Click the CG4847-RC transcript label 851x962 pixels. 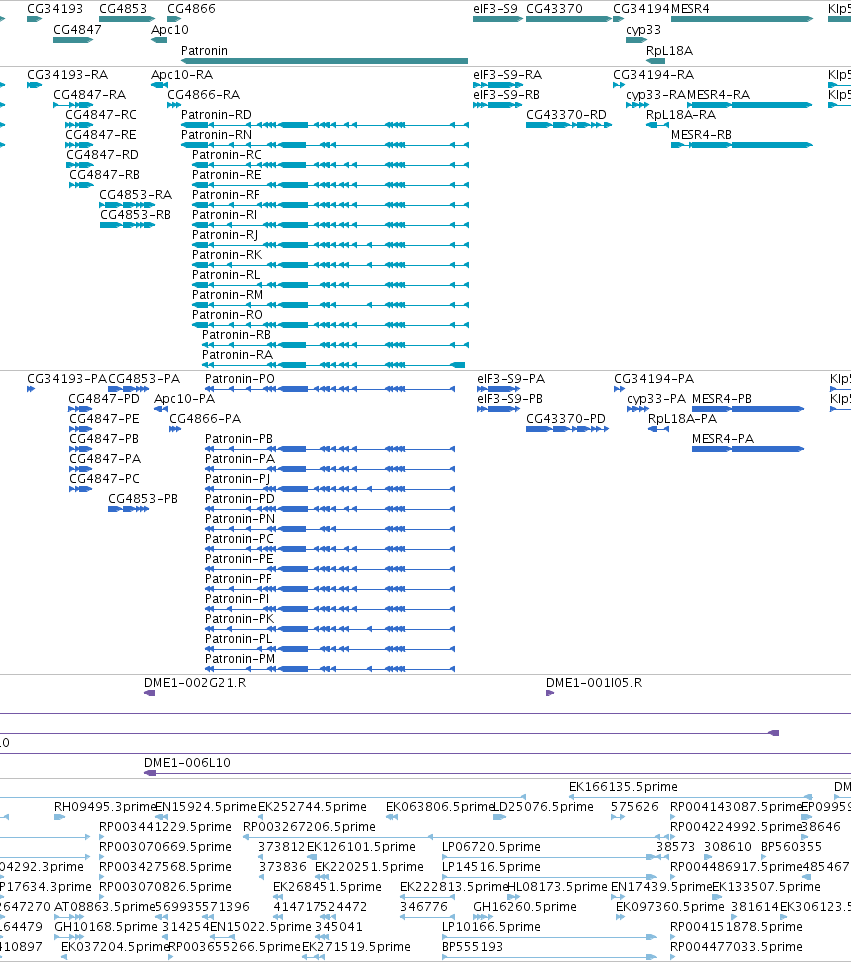[101, 115]
